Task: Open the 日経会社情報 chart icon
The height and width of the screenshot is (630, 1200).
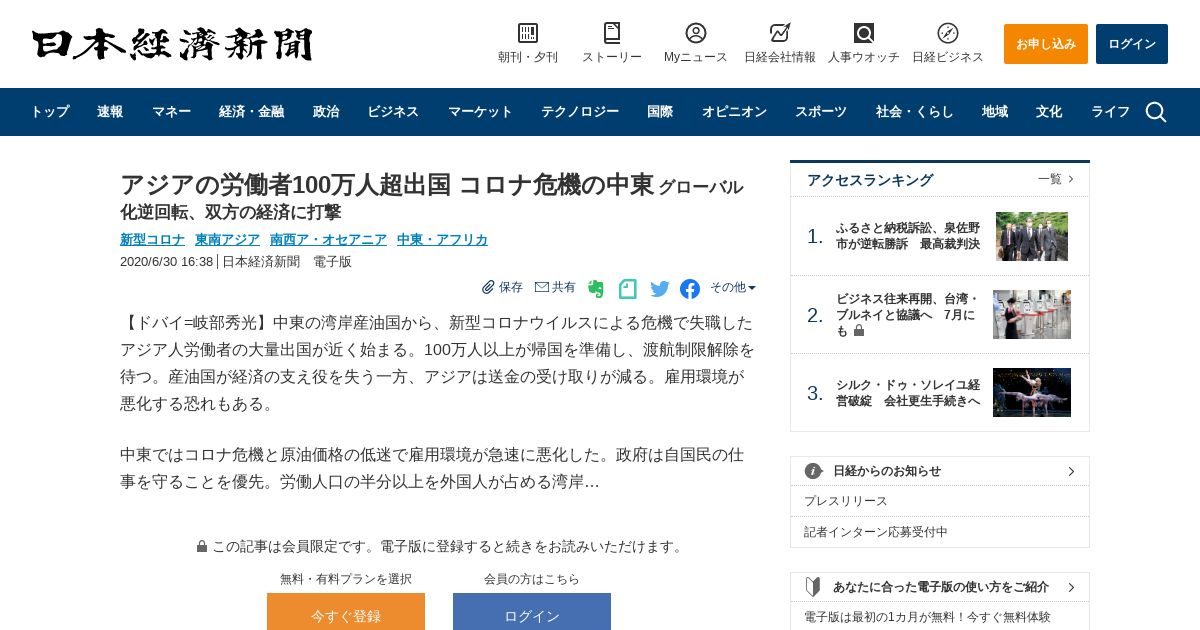Action: [780, 33]
